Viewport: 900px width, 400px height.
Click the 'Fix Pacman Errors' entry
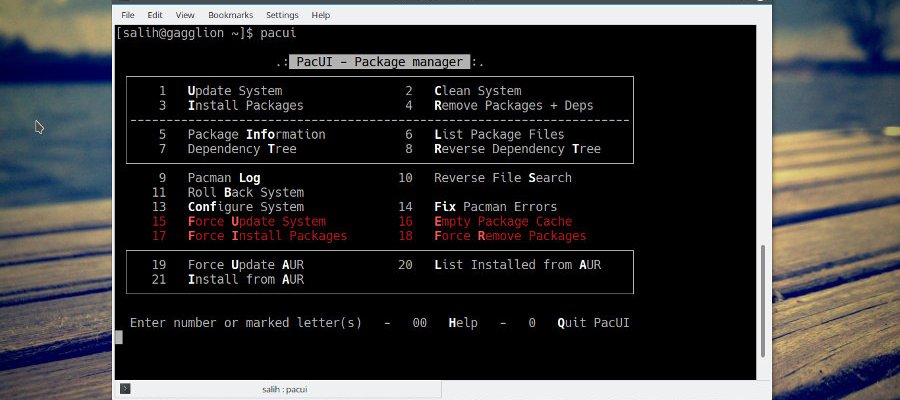495,207
